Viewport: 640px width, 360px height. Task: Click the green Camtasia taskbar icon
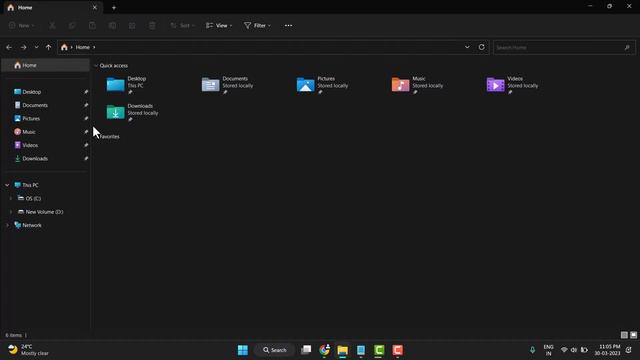[379, 350]
